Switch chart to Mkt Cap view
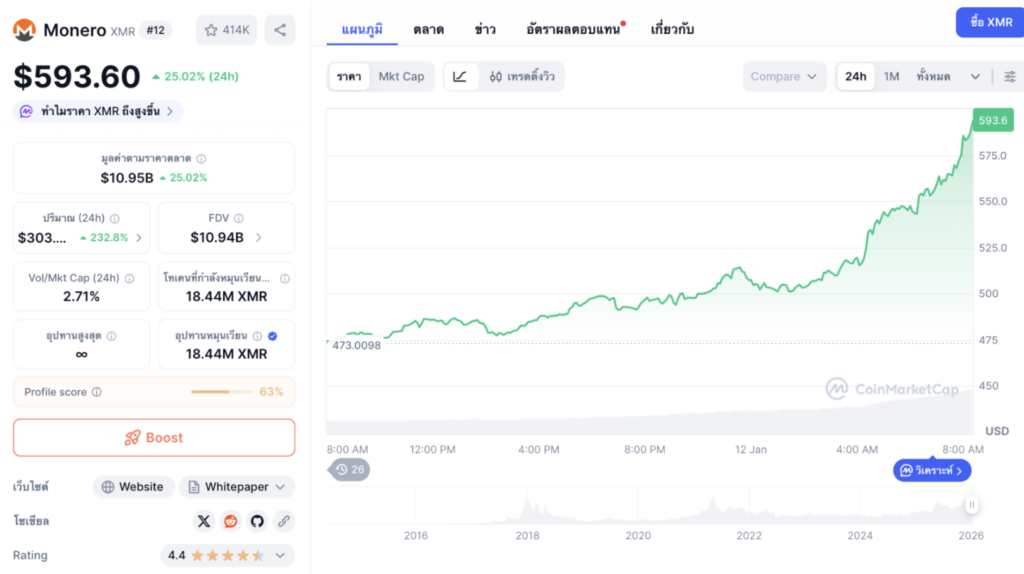The height and width of the screenshot is (574, 1024). (400, 77)
